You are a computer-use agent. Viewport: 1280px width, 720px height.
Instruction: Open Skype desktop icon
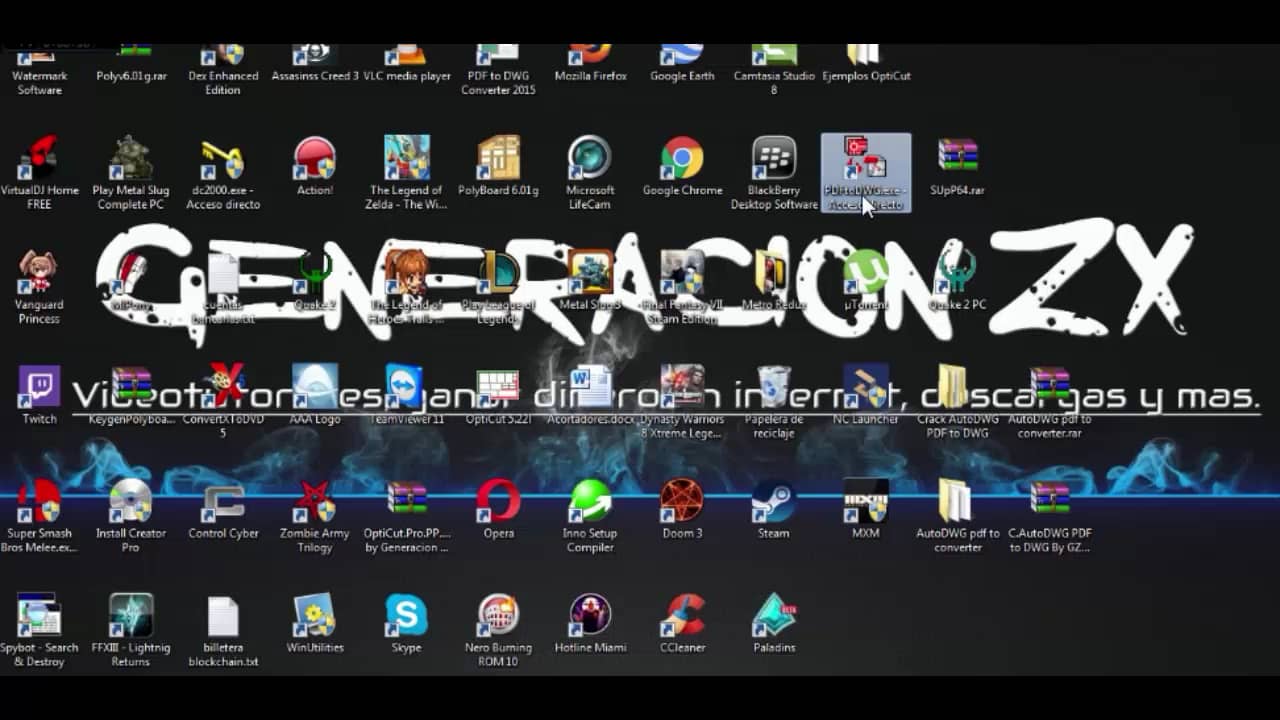pos(406,615)
